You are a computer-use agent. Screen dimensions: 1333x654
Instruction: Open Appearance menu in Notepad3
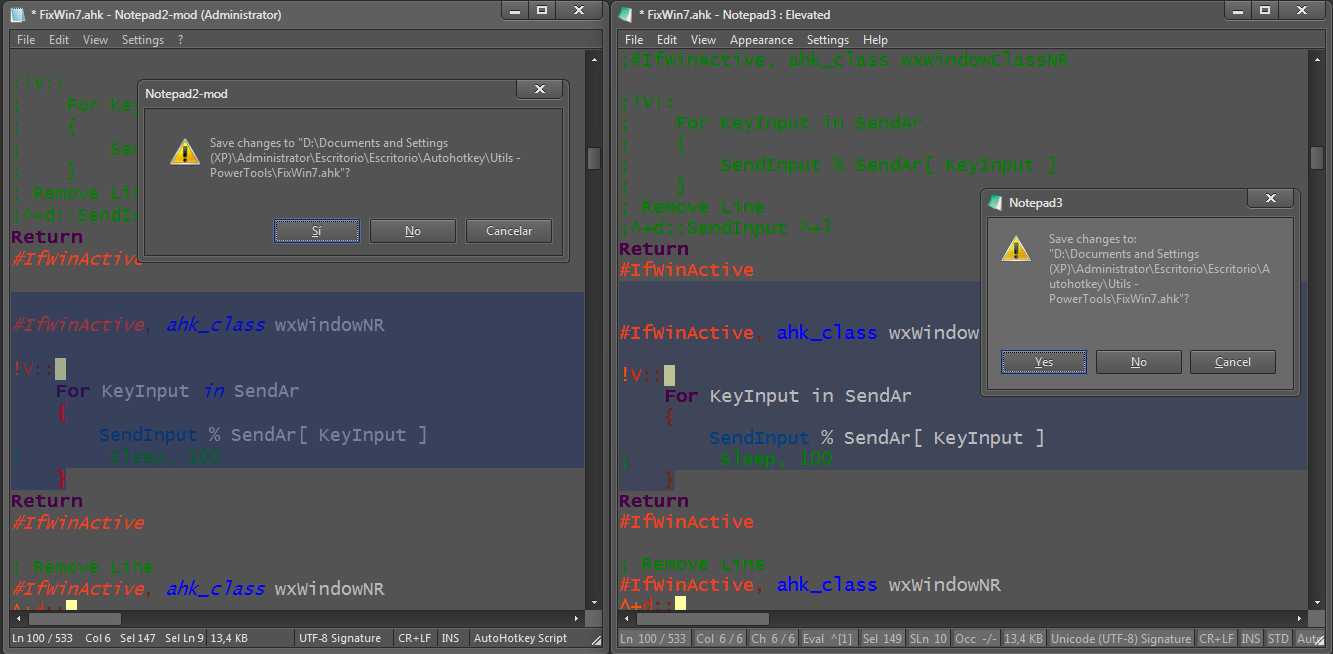(x=761, y=40)
